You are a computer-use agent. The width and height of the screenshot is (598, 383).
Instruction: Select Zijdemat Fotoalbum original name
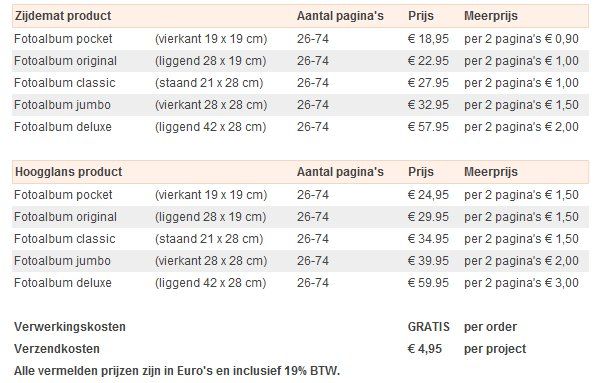tap(65, 61)
